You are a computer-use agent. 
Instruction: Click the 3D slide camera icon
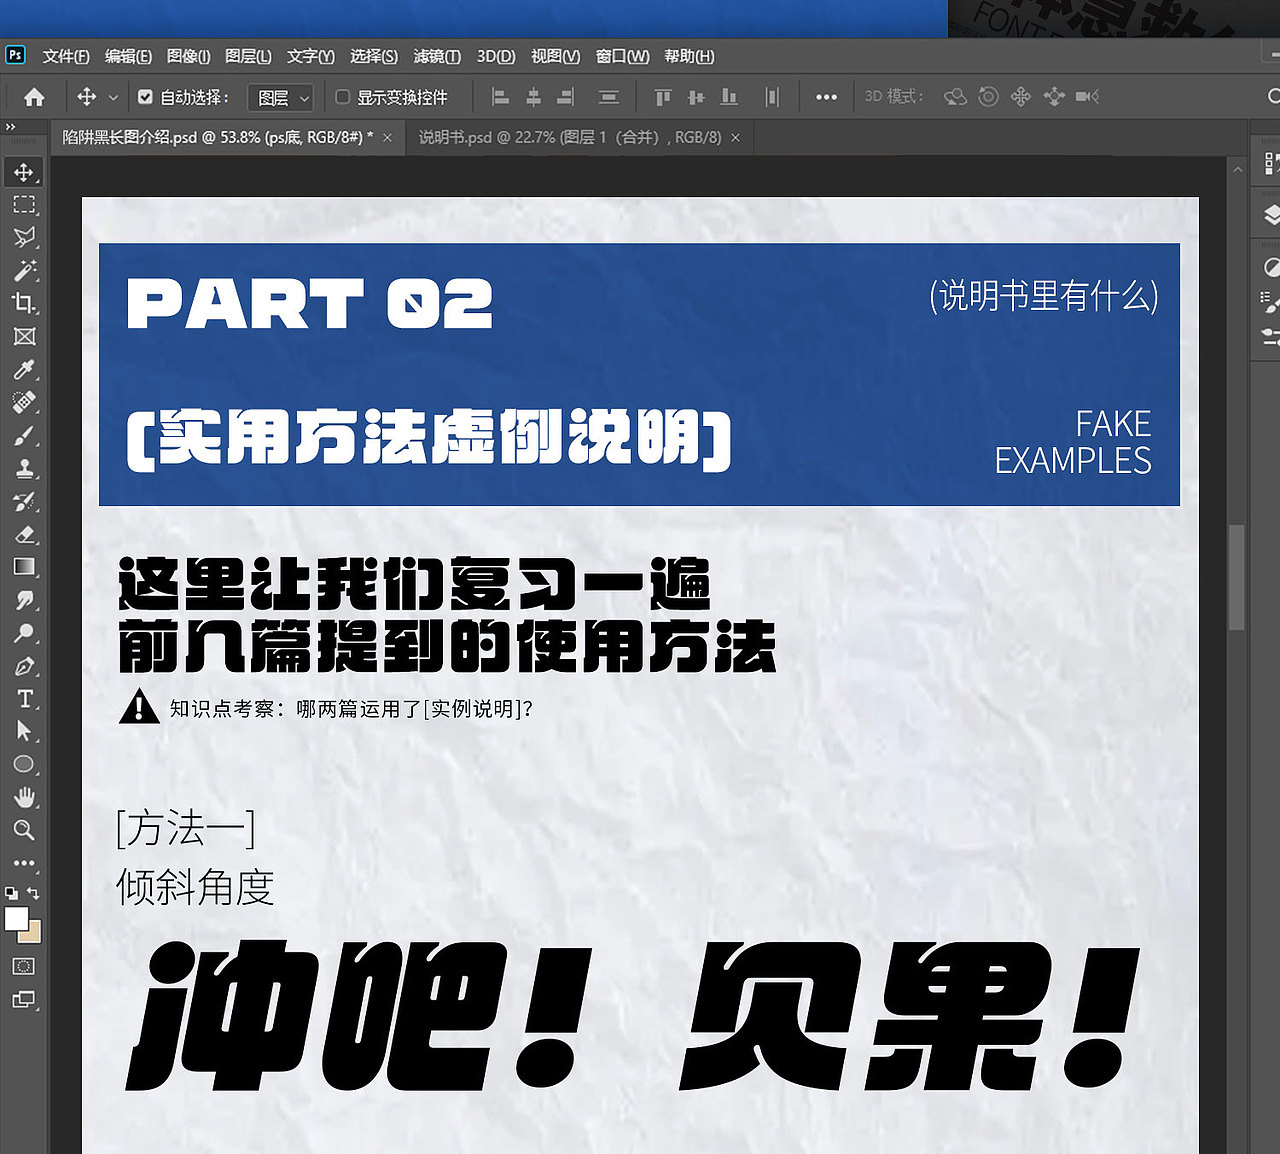point(1054,97)
